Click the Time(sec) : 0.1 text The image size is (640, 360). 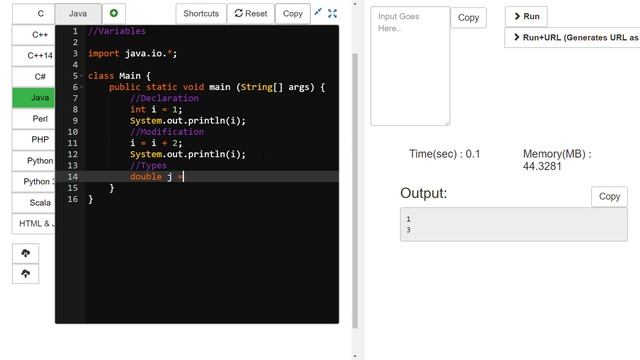pyautogui.click(x=444, y=154)
